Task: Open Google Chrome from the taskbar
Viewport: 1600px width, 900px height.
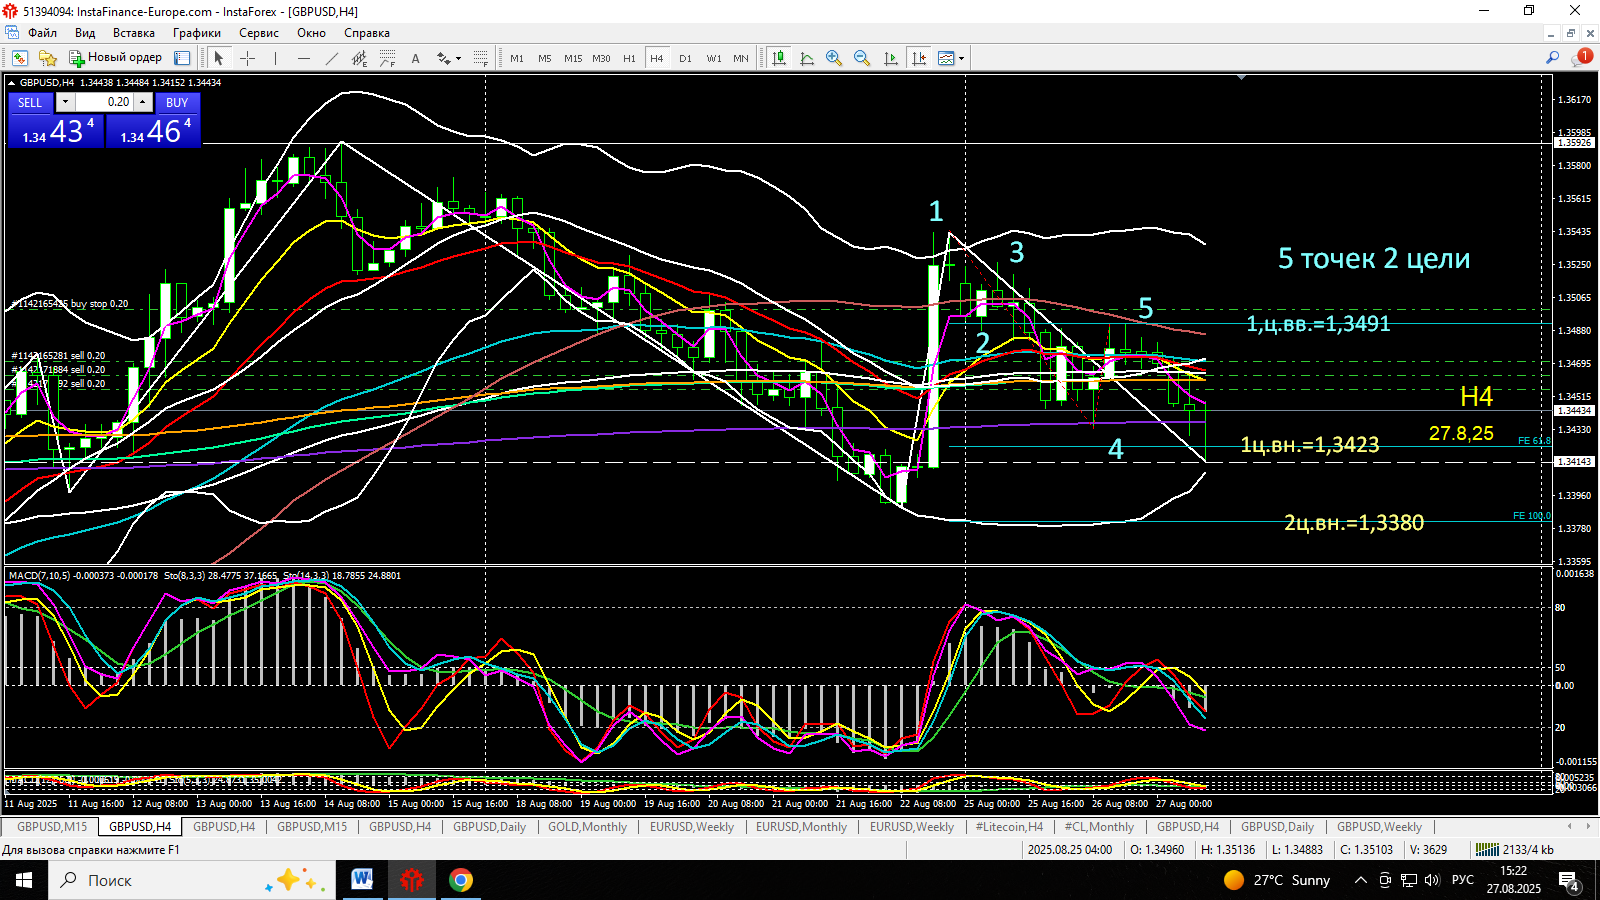Action: pyautogui.click(x=461, y=880)
